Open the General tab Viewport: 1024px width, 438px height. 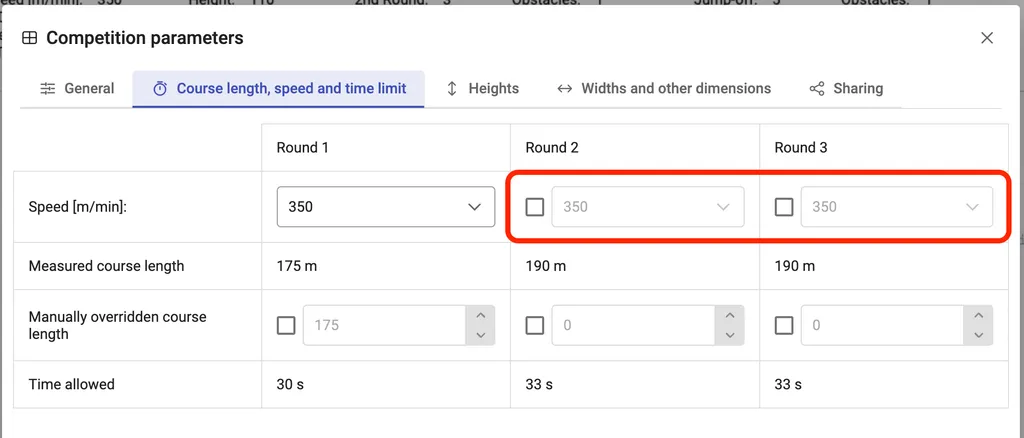tap(77, 88)
